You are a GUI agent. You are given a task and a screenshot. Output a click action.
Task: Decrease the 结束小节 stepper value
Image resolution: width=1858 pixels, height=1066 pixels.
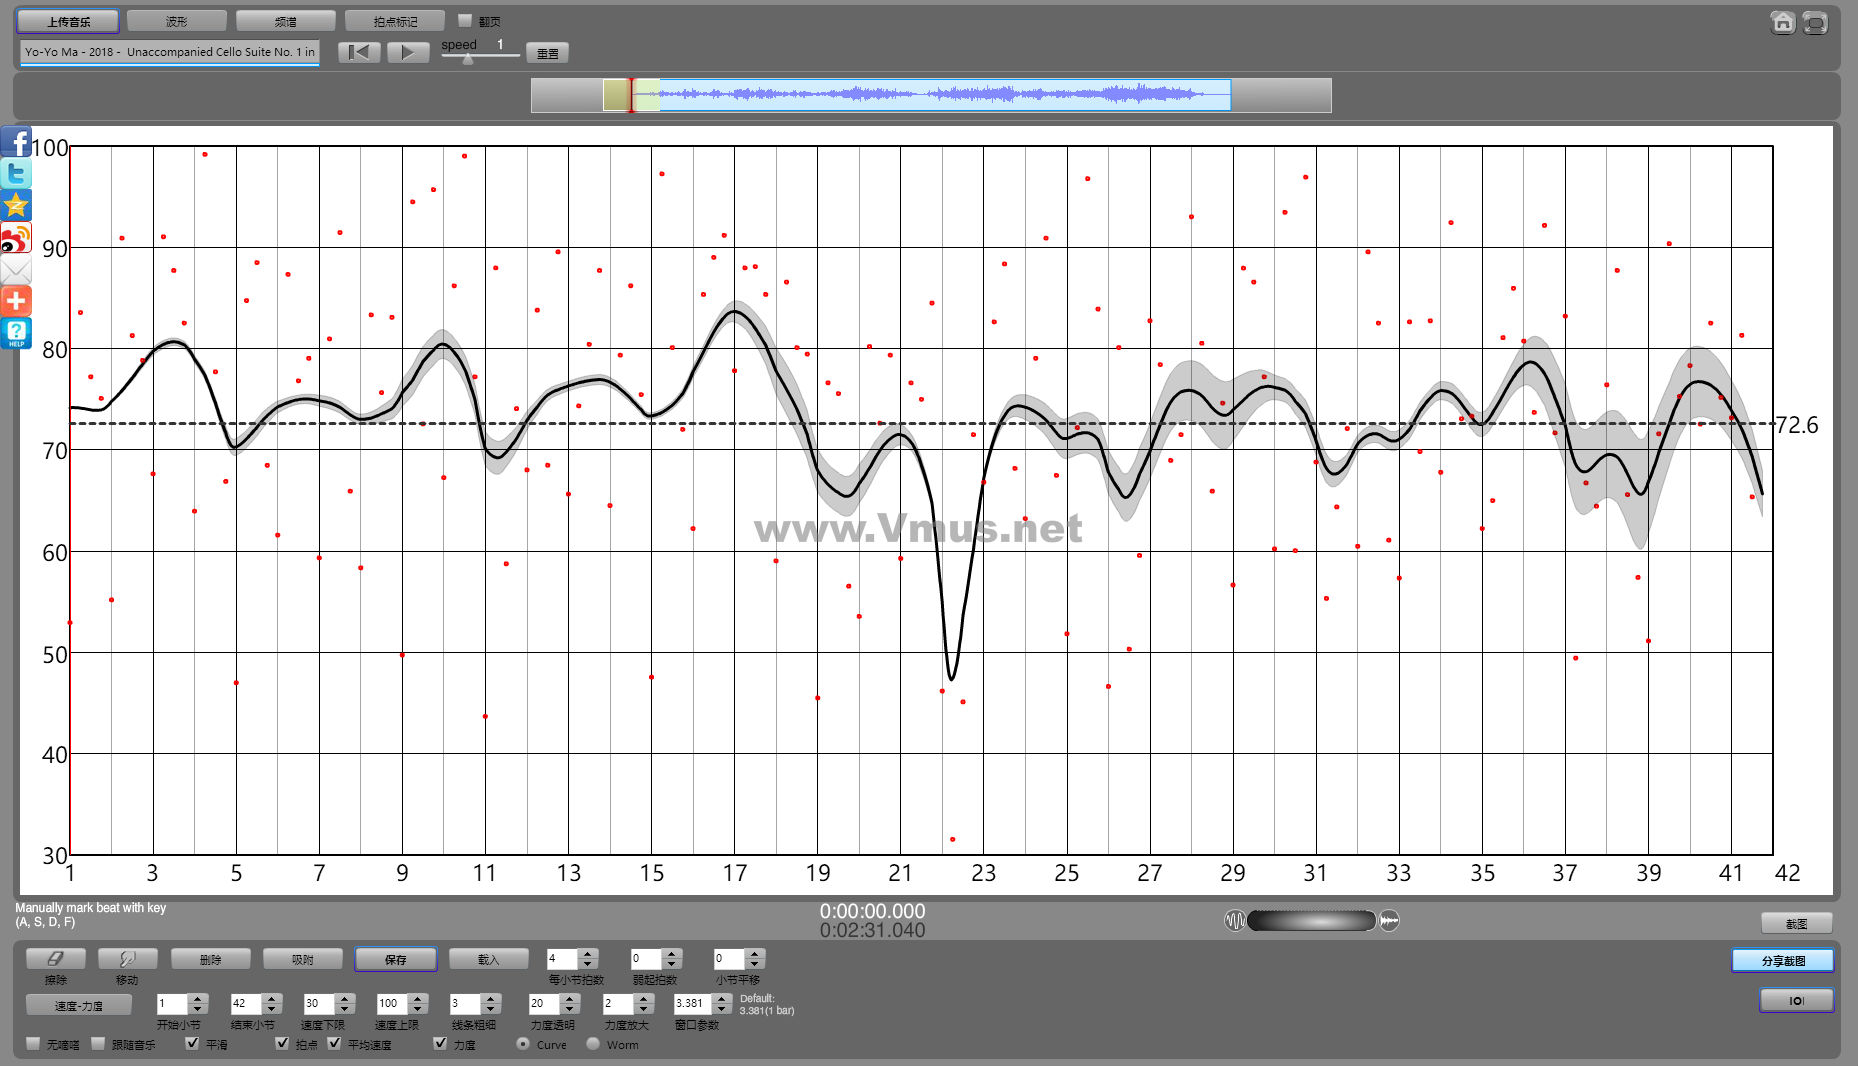tap(271, 1008)
